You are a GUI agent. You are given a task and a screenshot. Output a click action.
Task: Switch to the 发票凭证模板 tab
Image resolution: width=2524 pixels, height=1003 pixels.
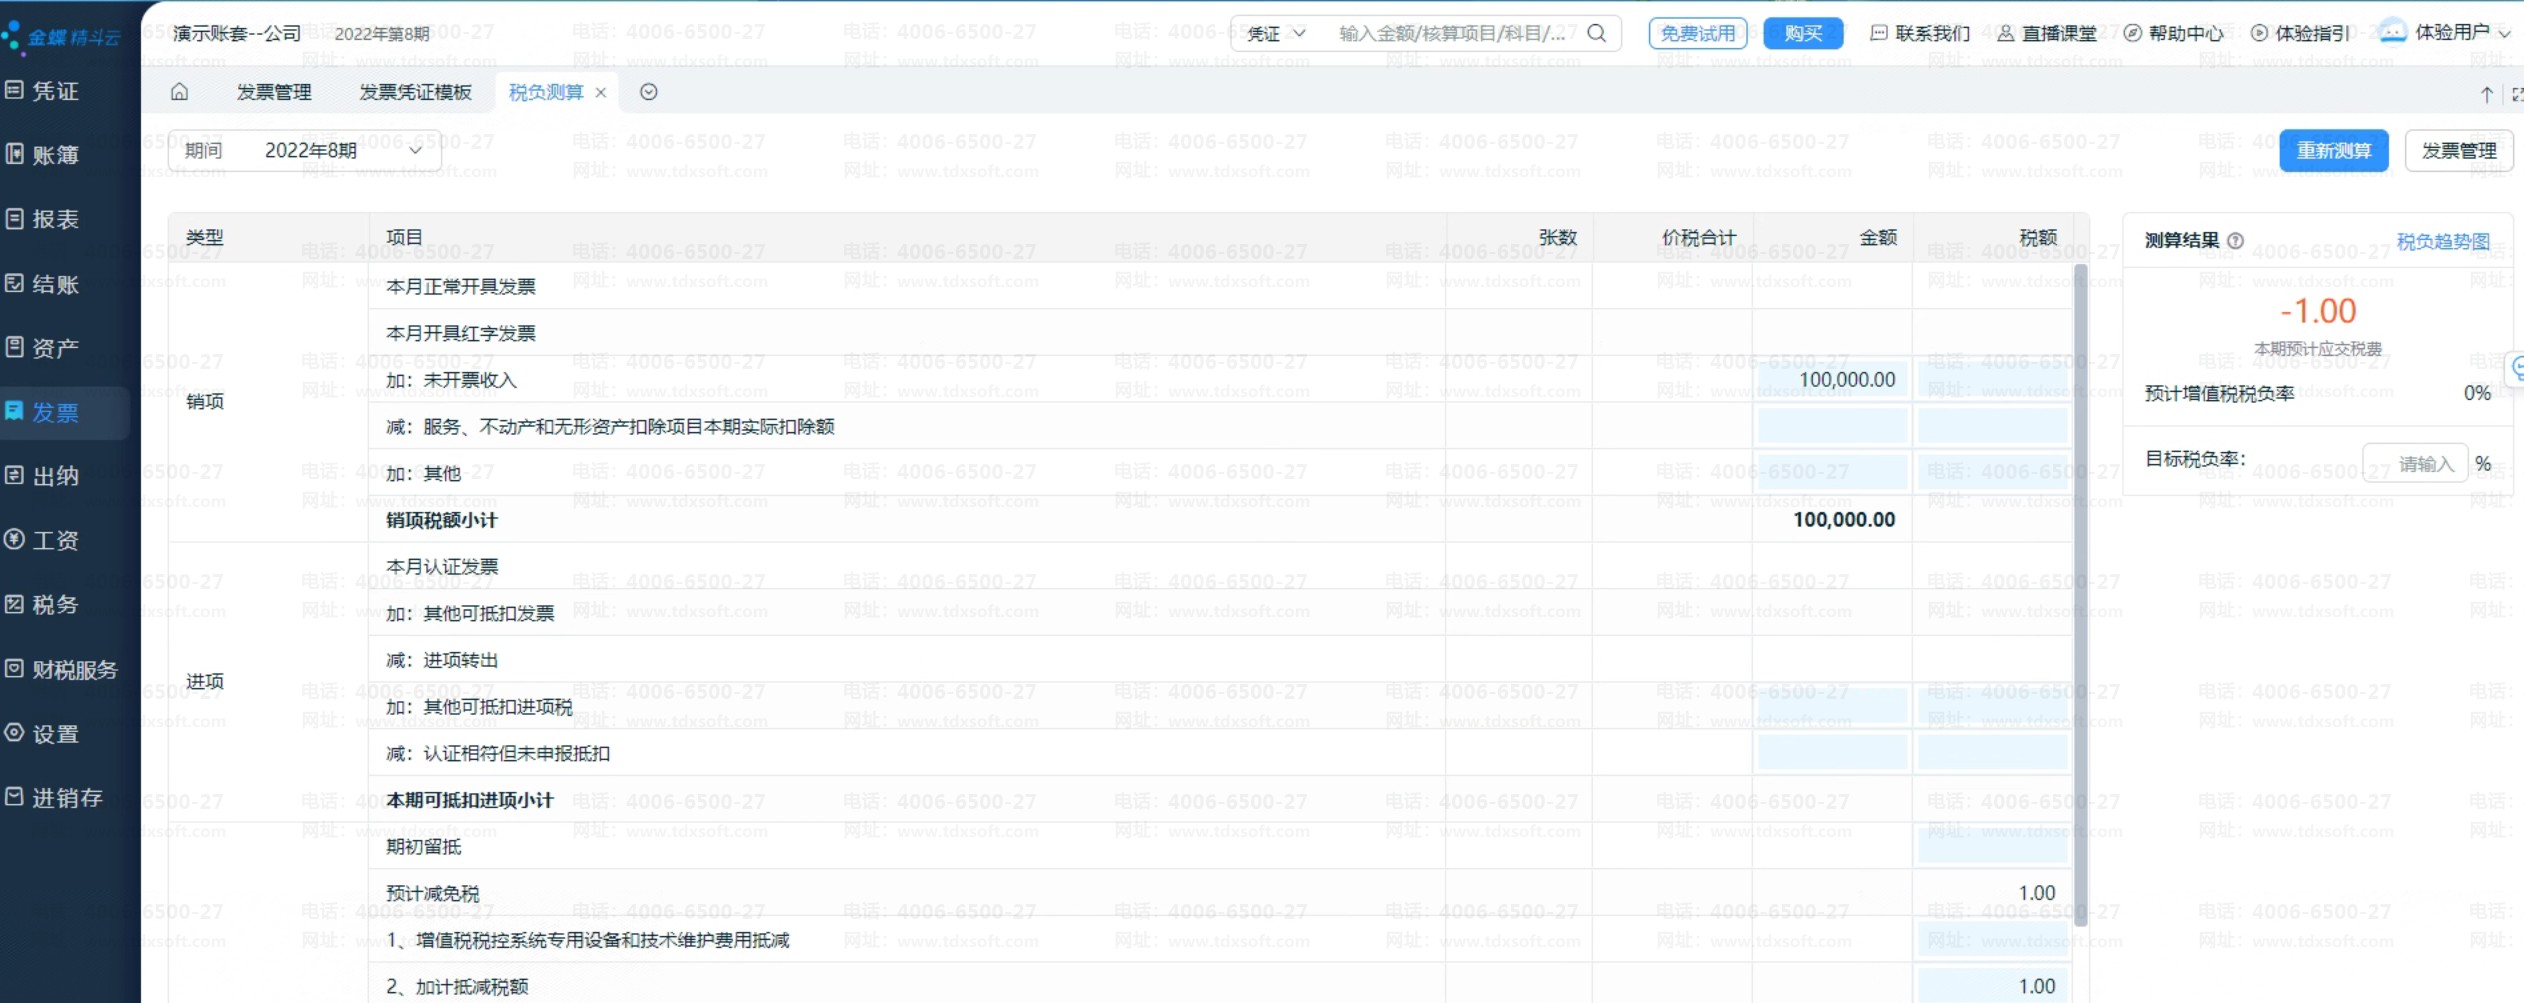click(415, 93)
